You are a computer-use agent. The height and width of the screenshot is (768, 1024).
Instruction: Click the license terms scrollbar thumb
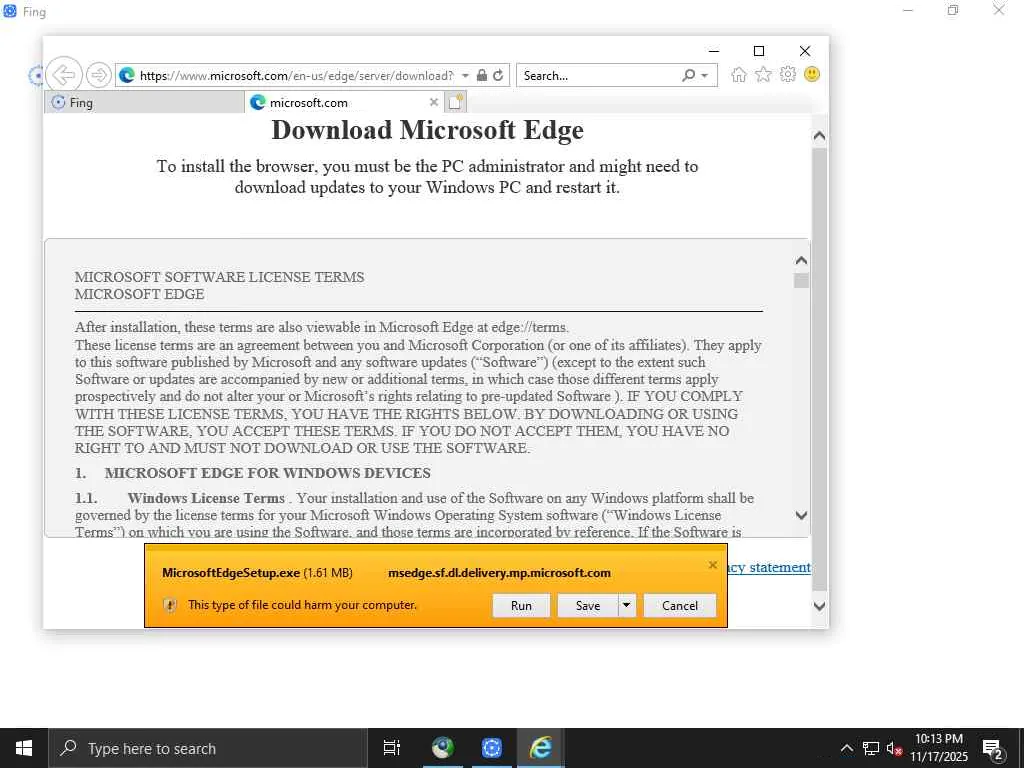[x=801, y=281]
